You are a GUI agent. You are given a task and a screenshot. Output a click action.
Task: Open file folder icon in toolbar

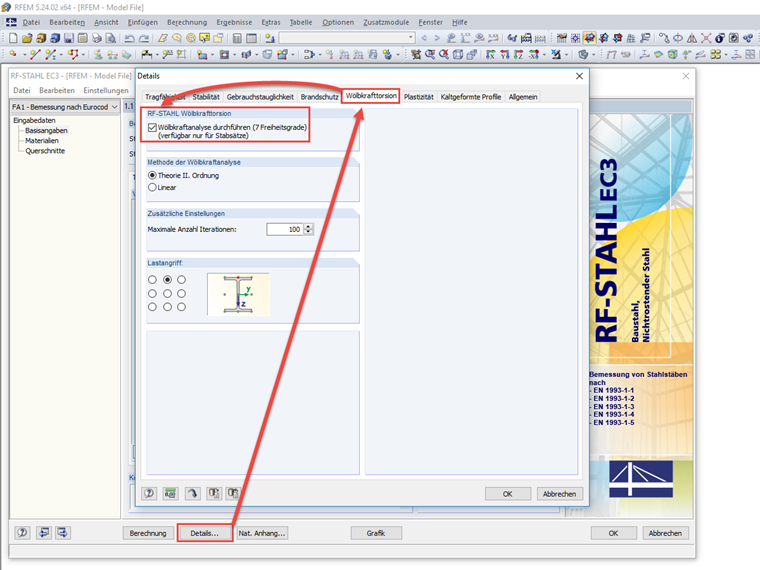tap(27, 38)
